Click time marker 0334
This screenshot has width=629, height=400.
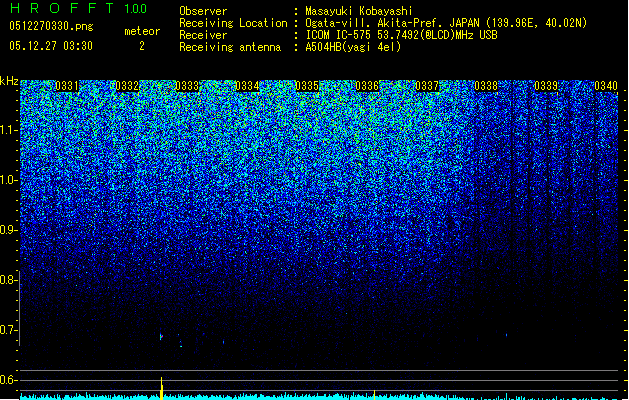click(247, 86)
